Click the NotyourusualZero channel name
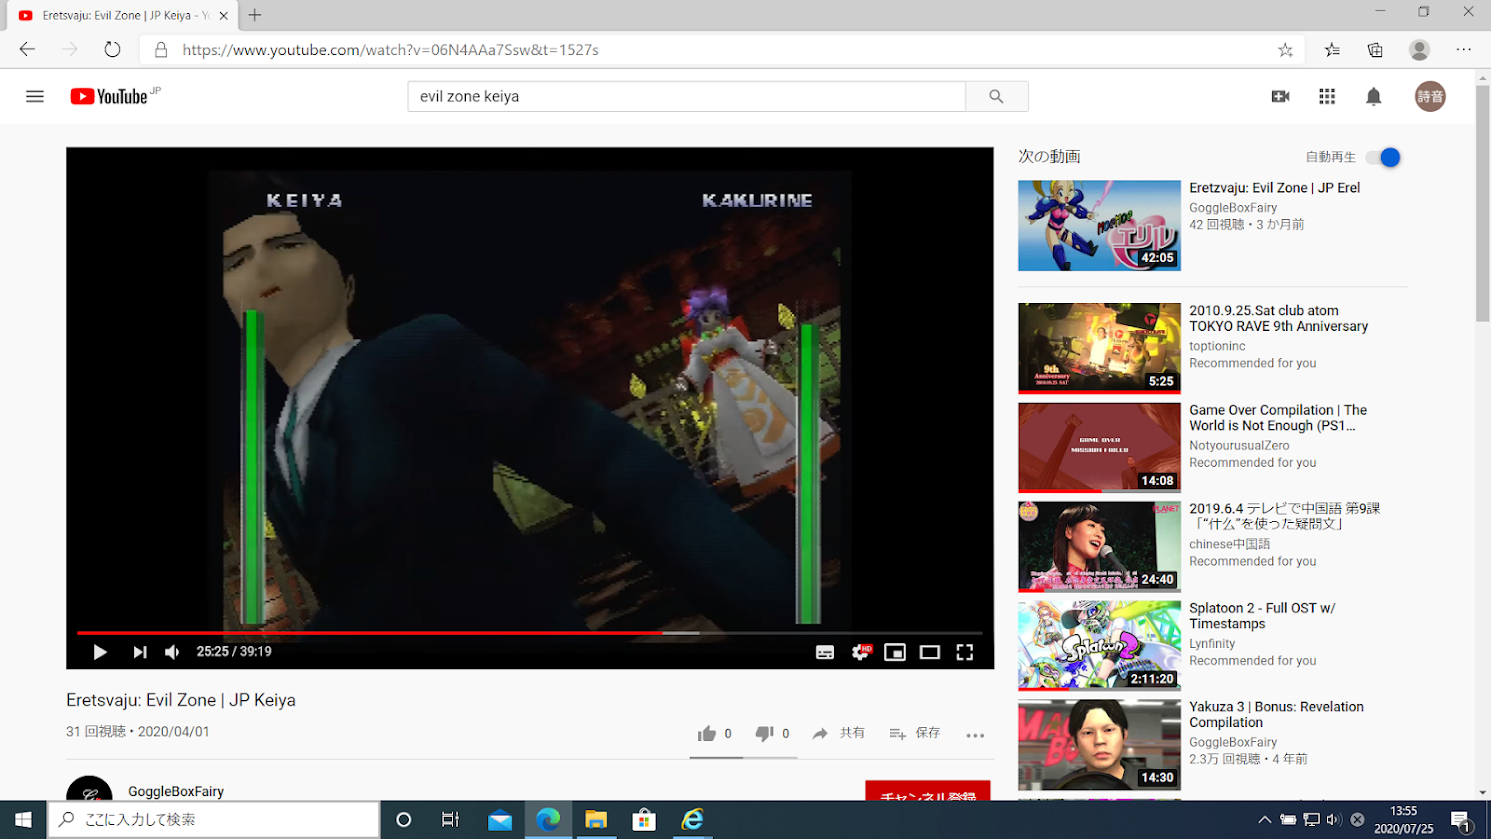The height and width of the screenshot is (839, 1491). (x=1239, y=446)
